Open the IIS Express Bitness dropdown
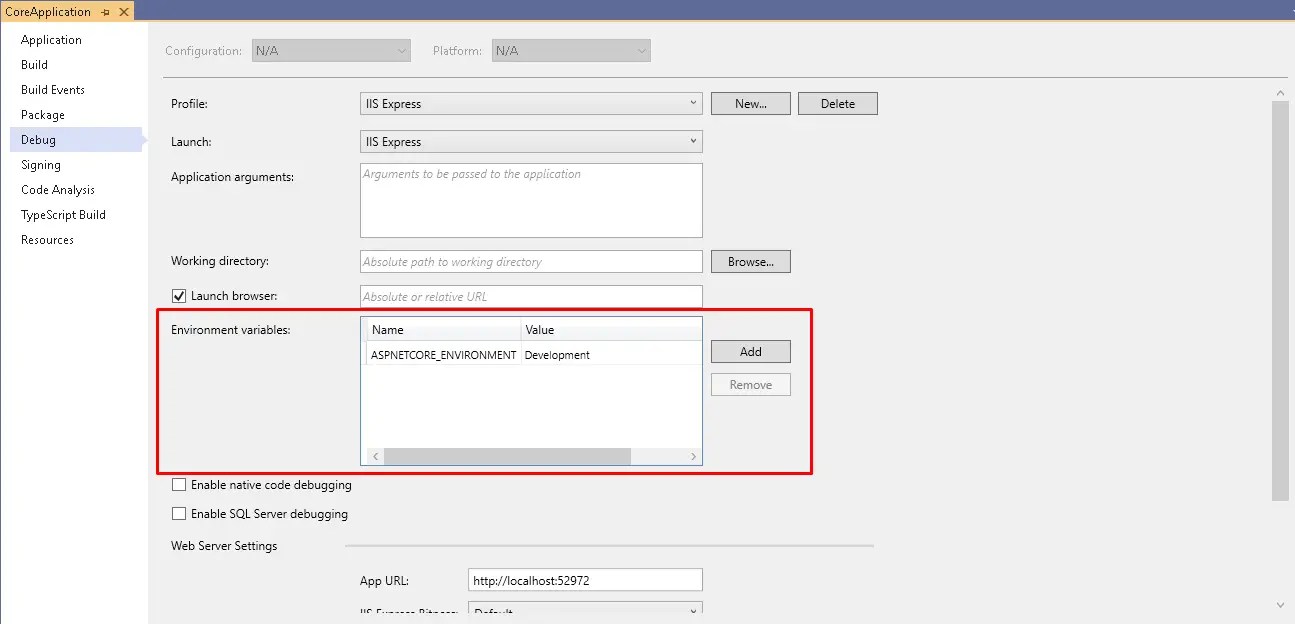This screenshot has height=624, width=1295. click(x=694, y=610)
